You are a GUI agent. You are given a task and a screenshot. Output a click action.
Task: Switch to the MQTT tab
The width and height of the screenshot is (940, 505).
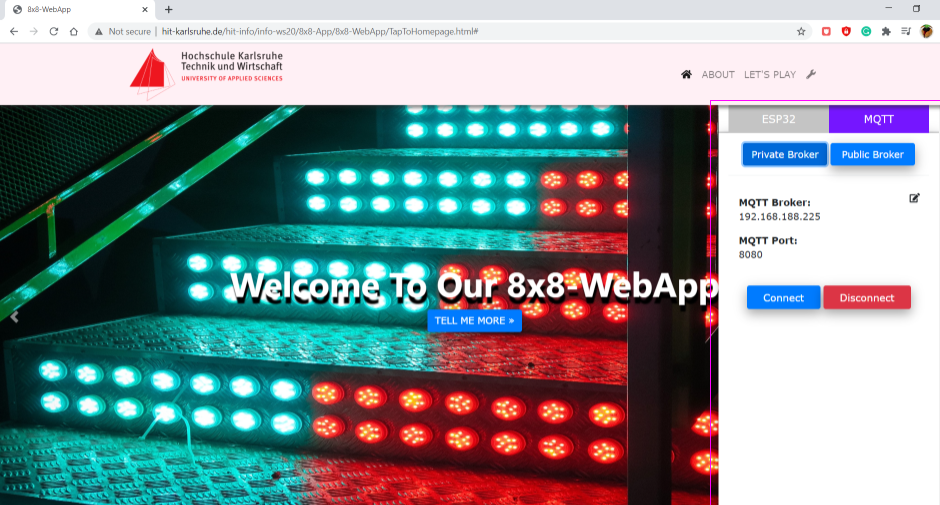click(x=878, y=119)
